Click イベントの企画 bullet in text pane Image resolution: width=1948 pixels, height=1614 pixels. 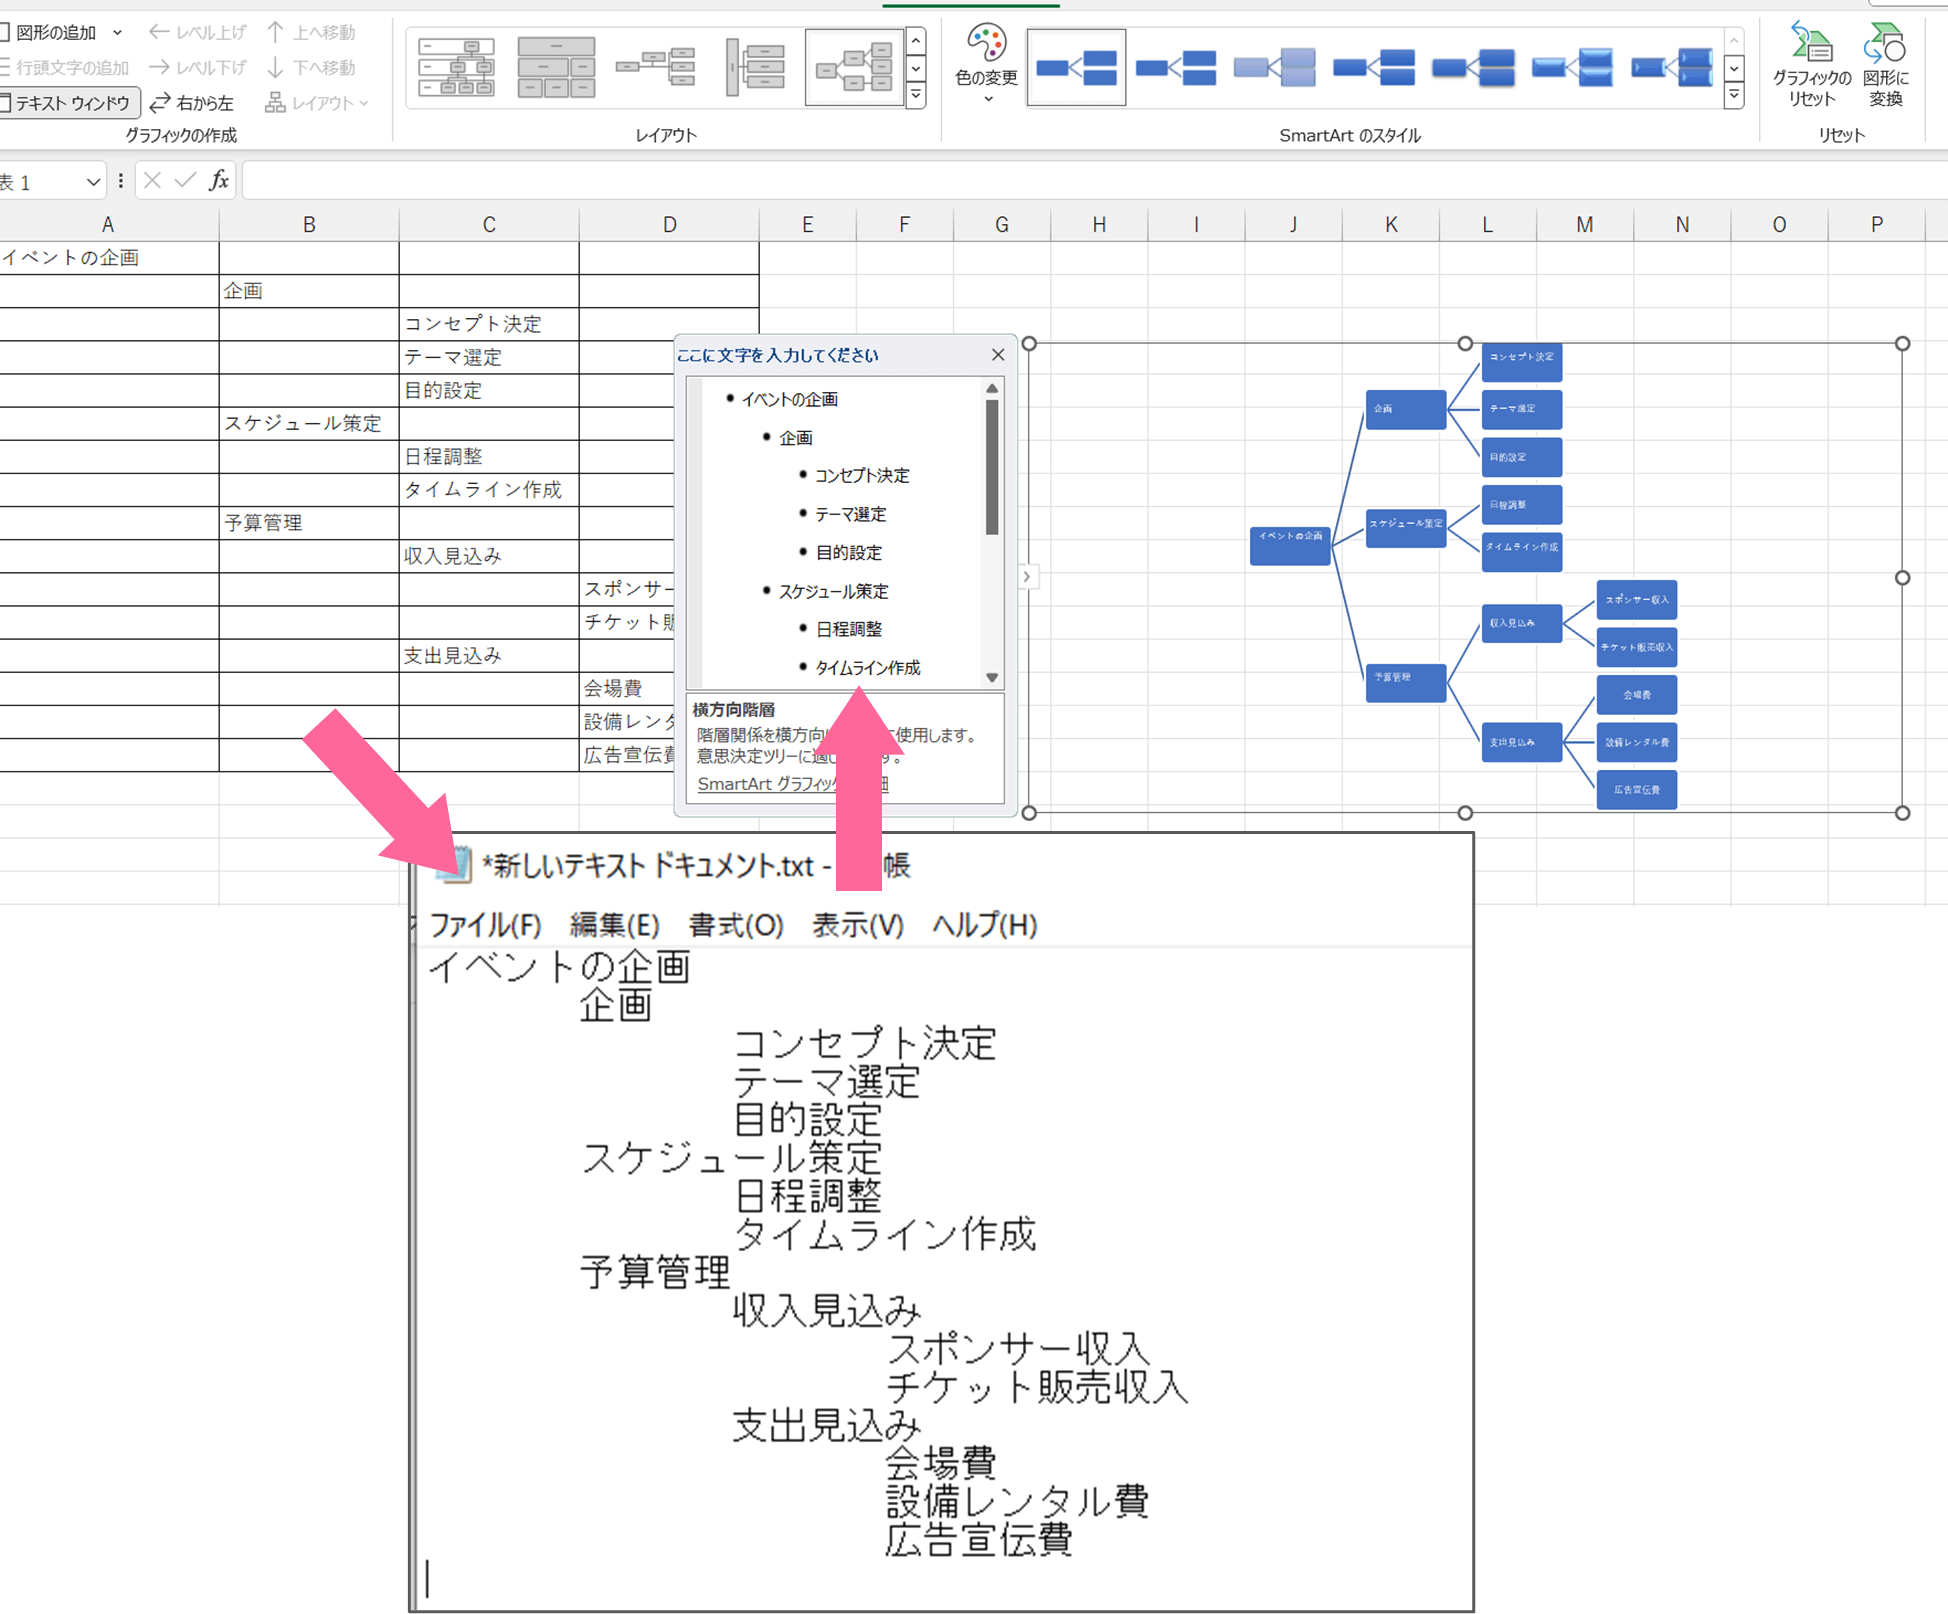pyautogui.click(x=789, y=399)
